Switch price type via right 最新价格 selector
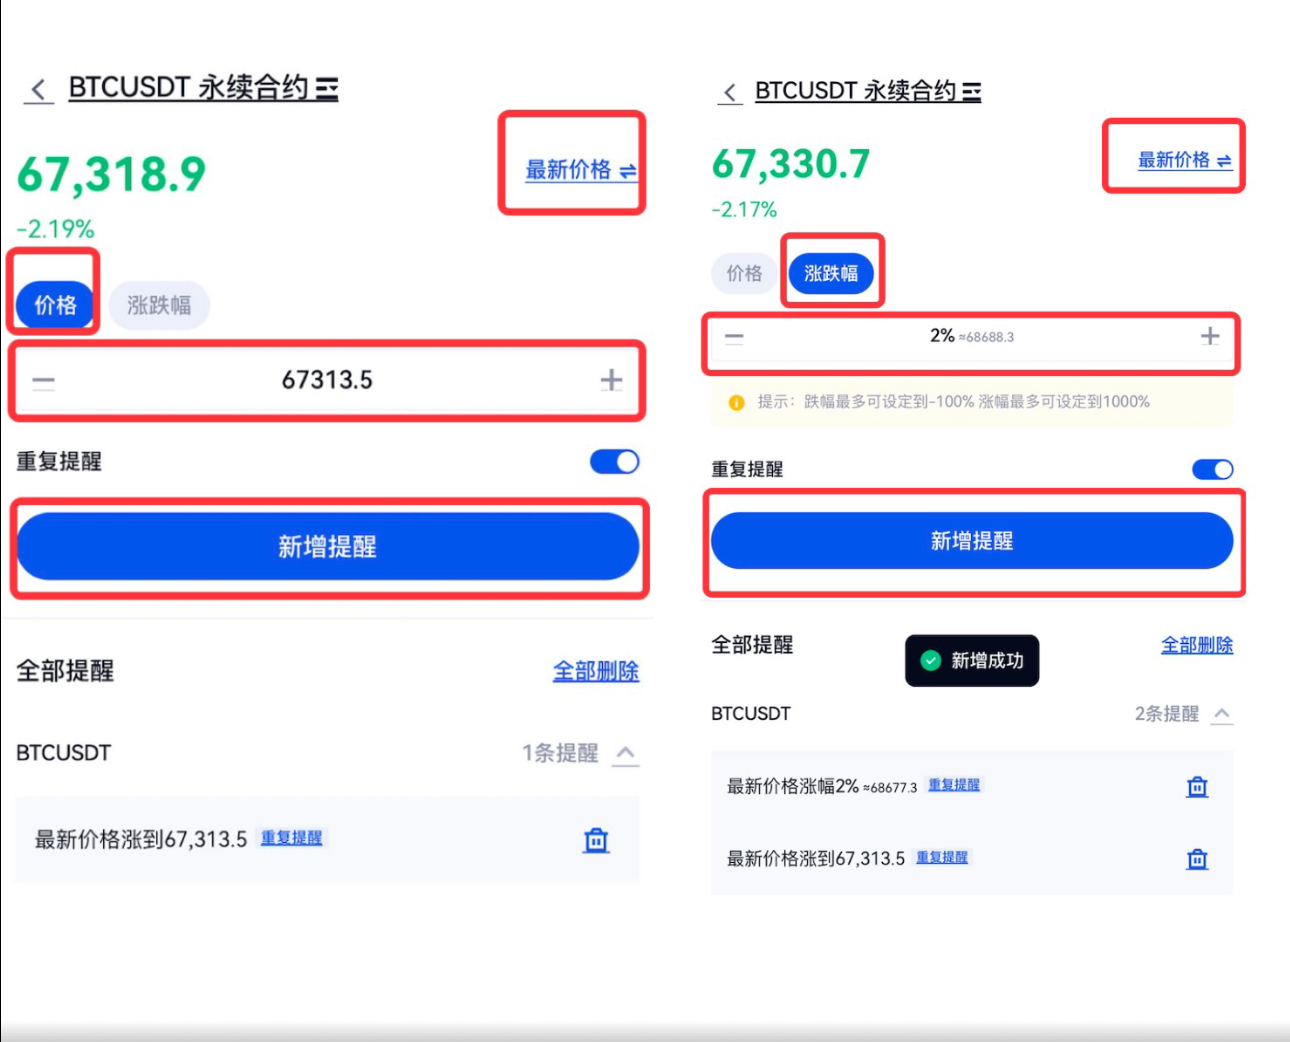The width and height of the screenshot is (1290, 1042). click(x=1184, y=160)
